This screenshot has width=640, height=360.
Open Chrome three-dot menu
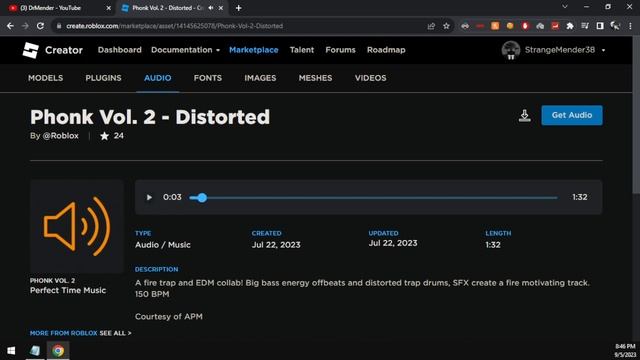[x=630, y=26]
